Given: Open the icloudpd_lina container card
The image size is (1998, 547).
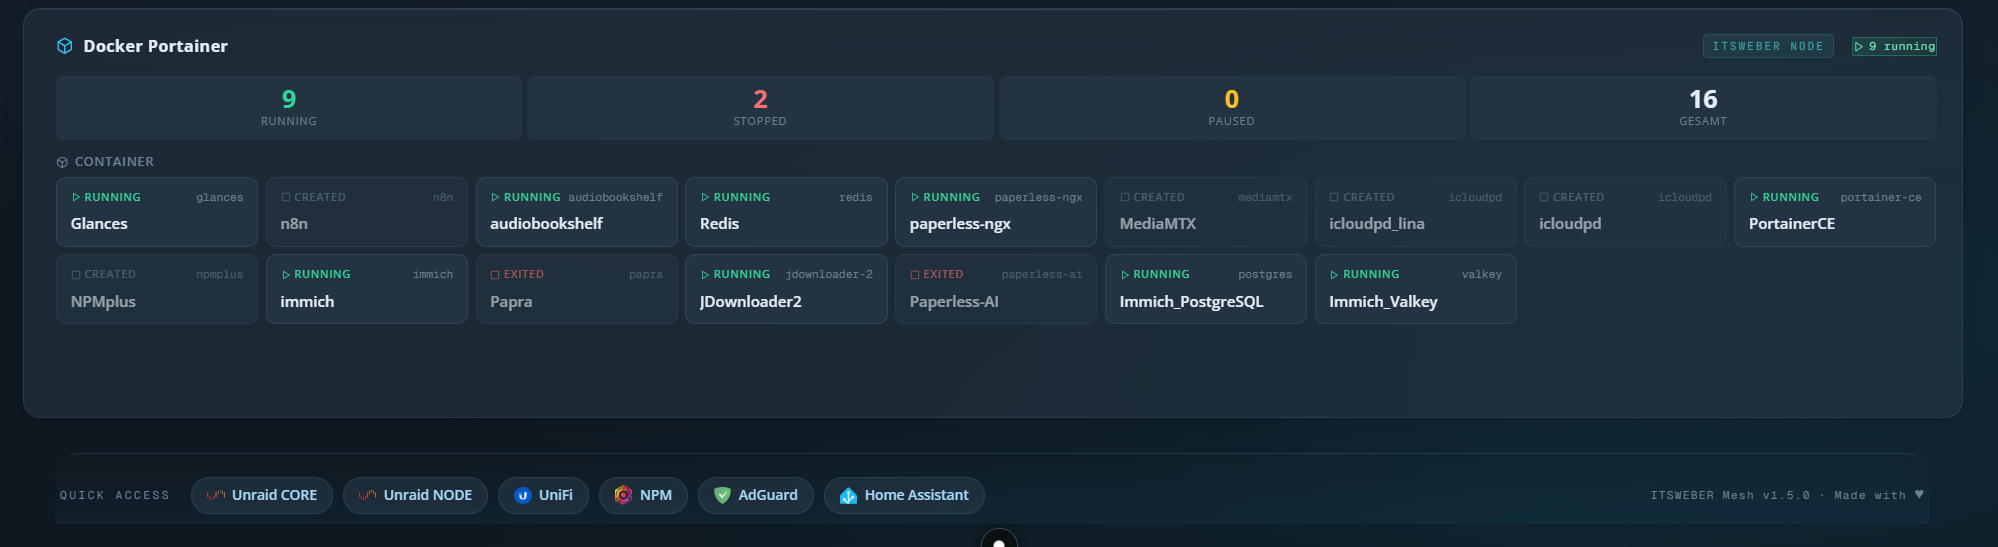Looking at the screenshot, I should coord(1416,212).
